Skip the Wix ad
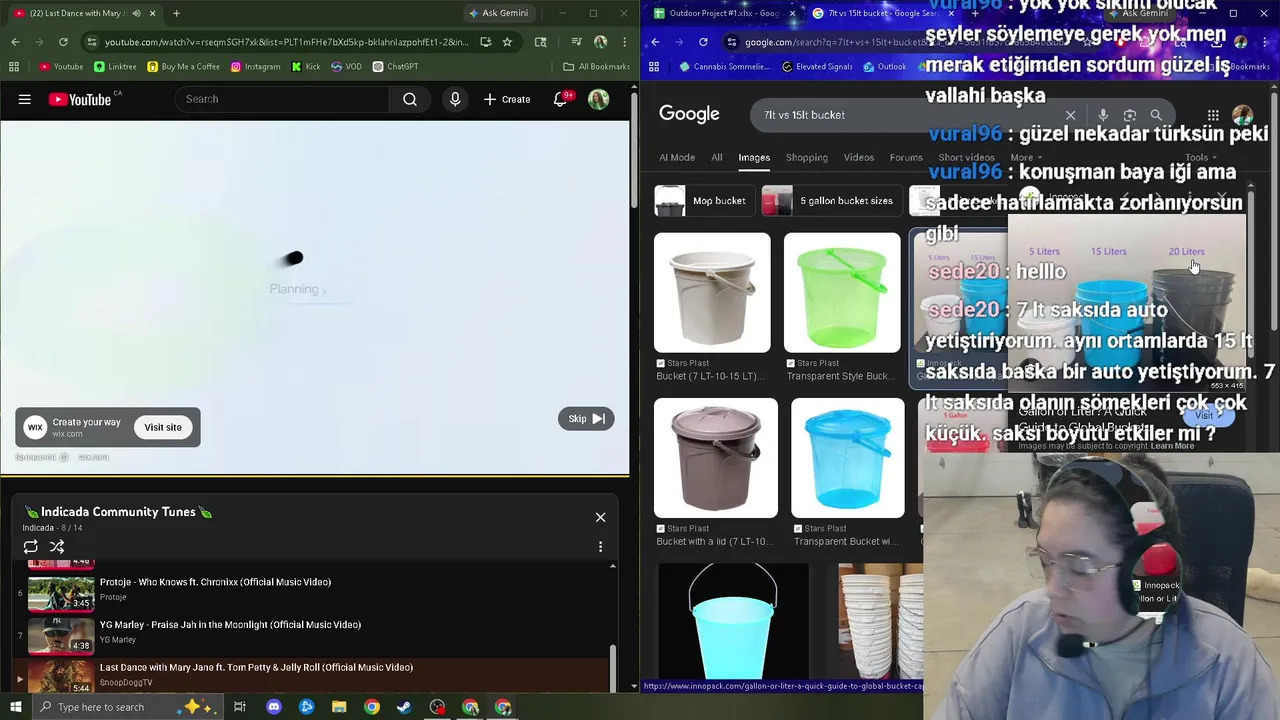 pos(586,419)
